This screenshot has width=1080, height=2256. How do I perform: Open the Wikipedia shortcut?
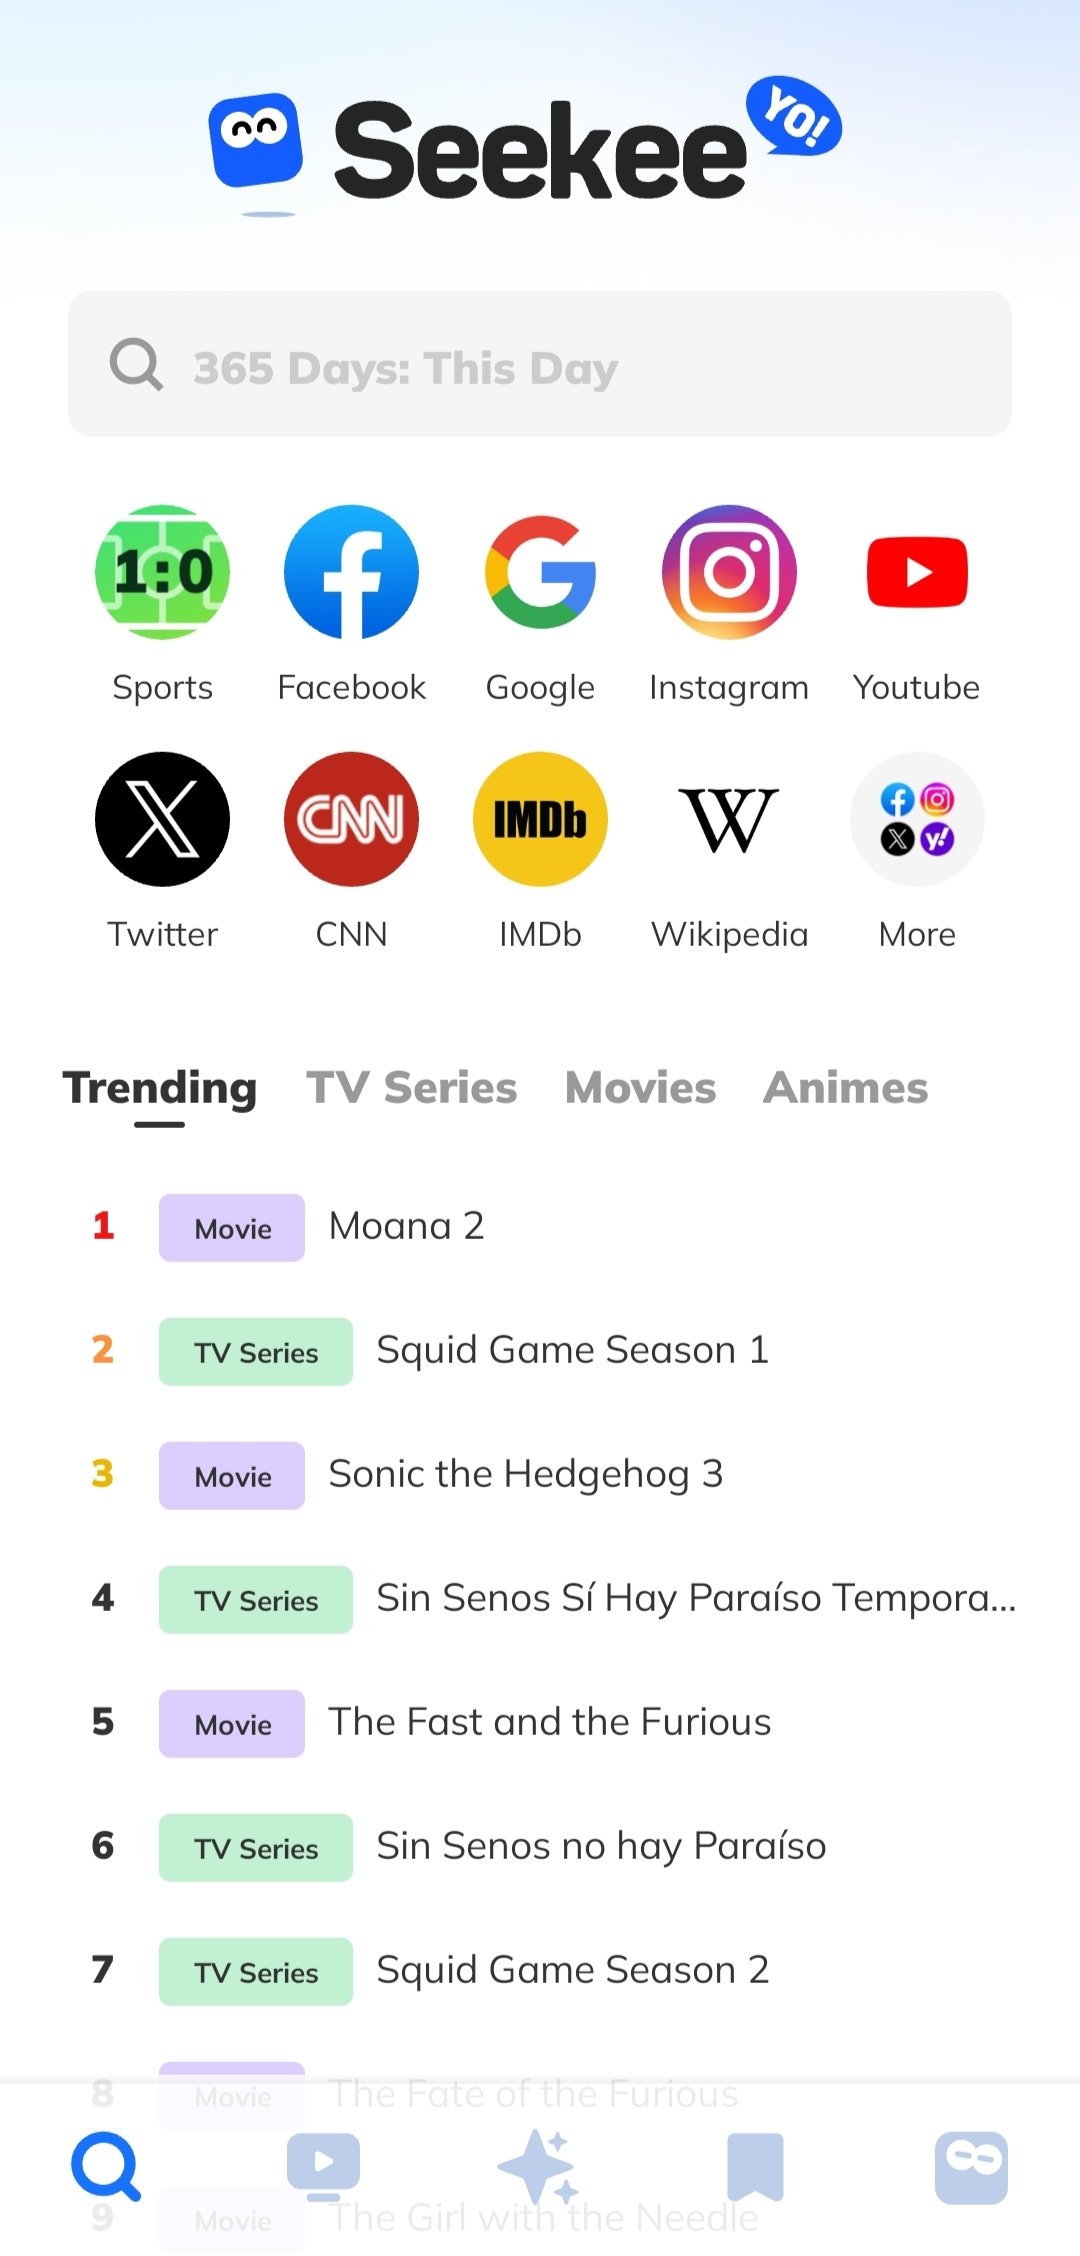coord(729,819)
